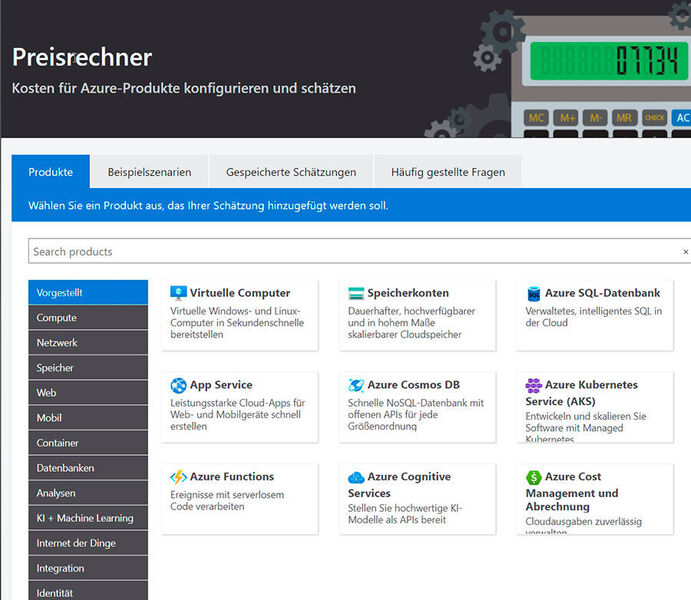Click the blue AC key on calculator
This screenshot has height=600, width=691.
coord(681,118)
